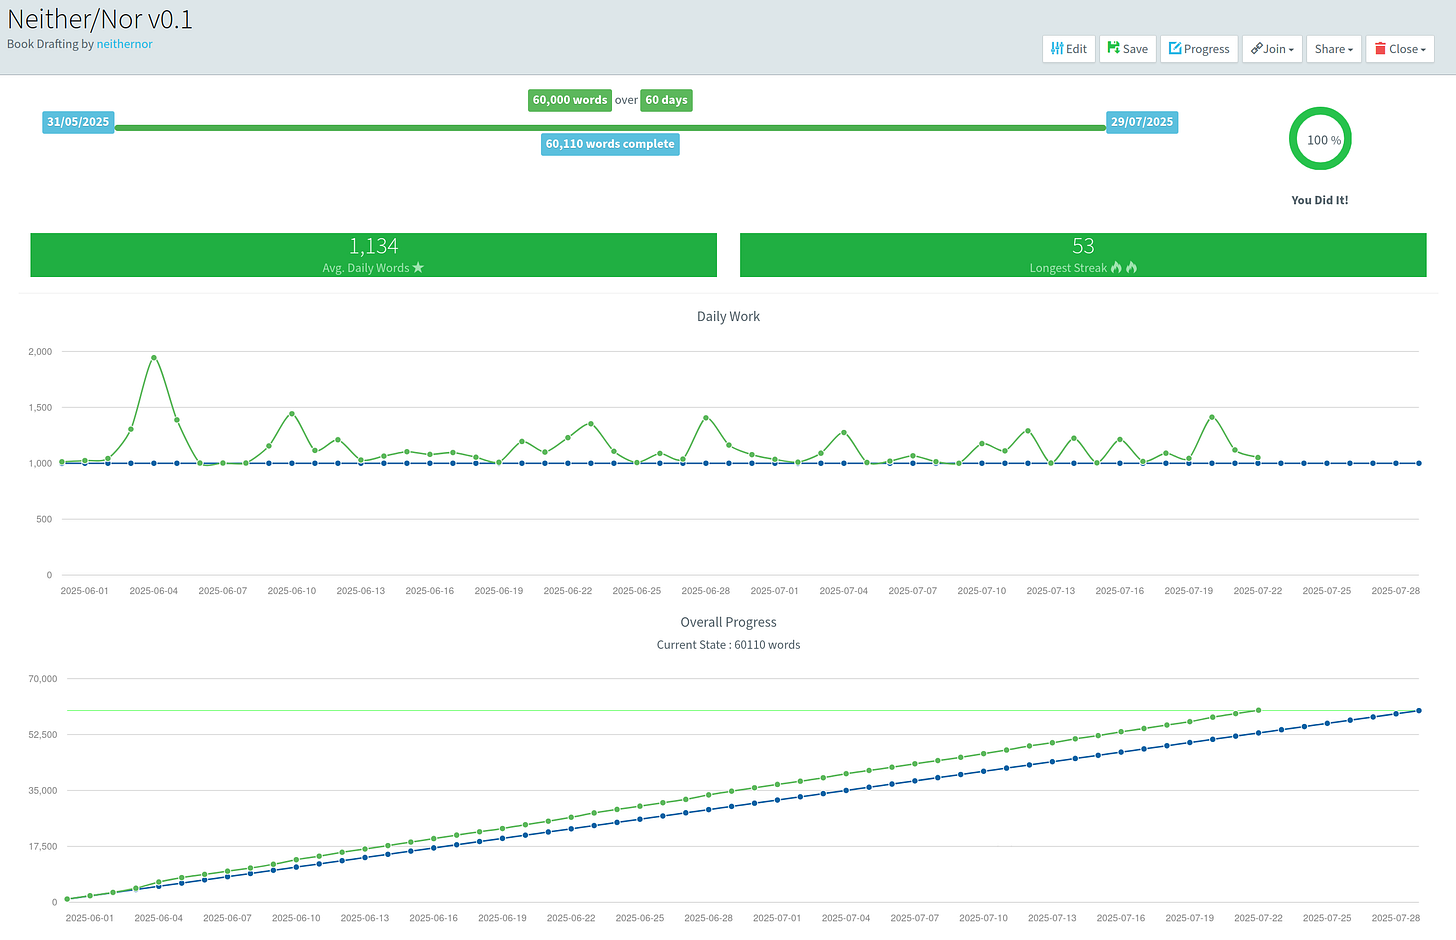Click the Neither/Nor v0.1 project title
This screenshot has width=1456, height=940.
click(100, 19)
